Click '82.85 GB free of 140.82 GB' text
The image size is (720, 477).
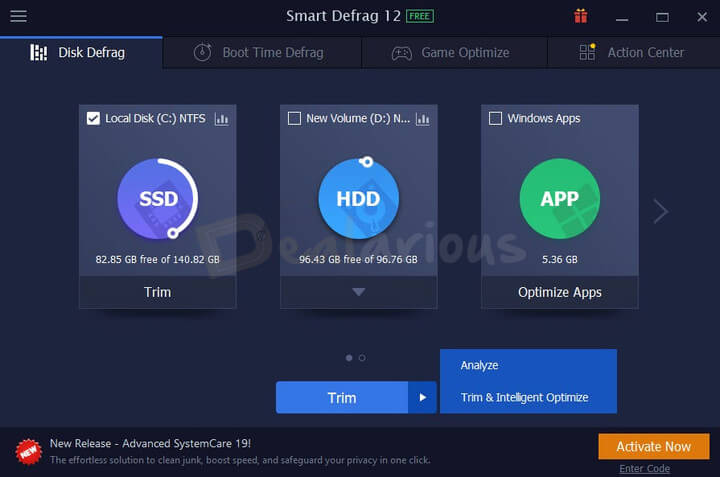coord(158,259)
